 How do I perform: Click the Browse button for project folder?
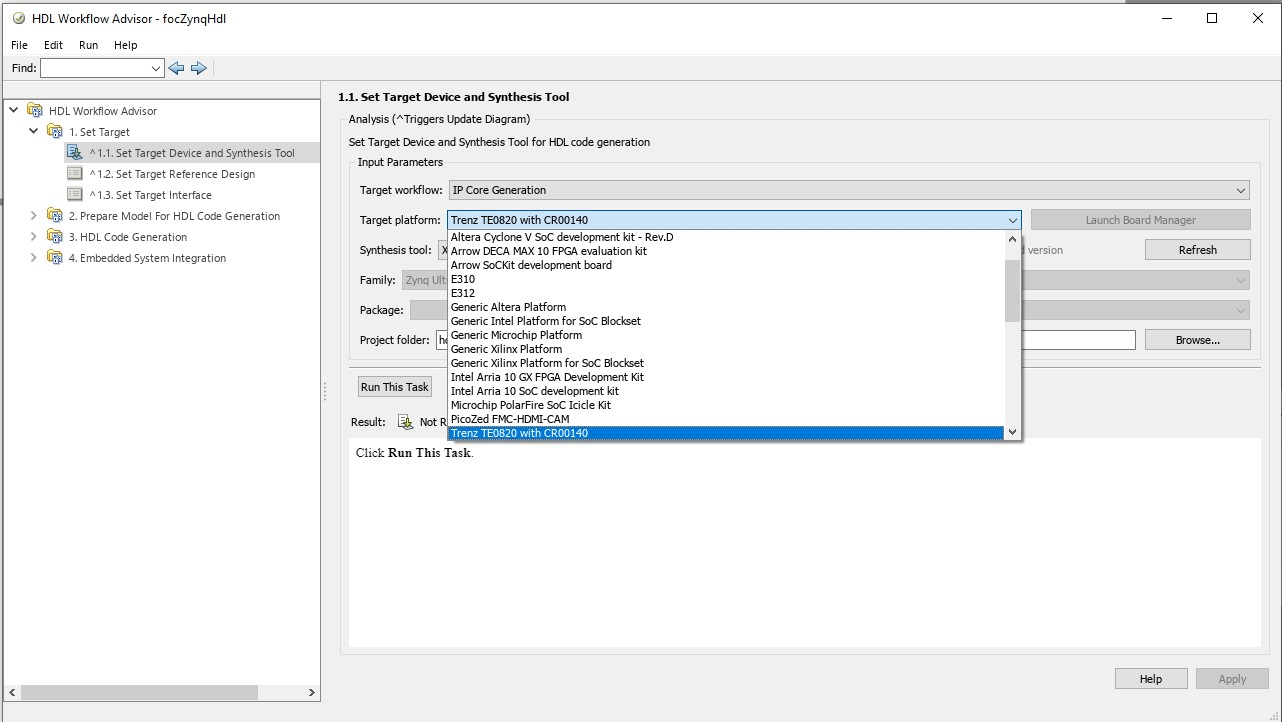(1196, 339)
